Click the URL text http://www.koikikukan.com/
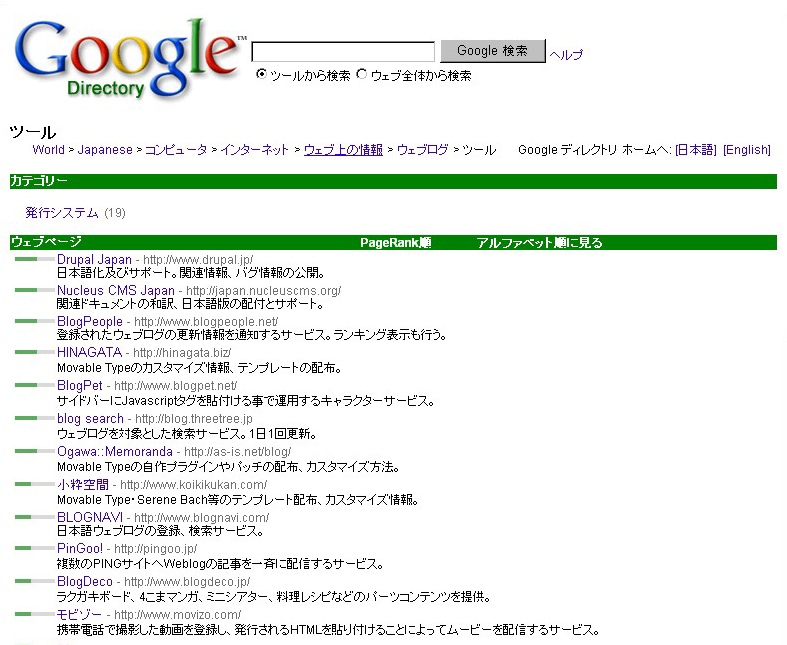Image resolution: width=787 pixels, height=645 pixels. (x=194, y=485)
